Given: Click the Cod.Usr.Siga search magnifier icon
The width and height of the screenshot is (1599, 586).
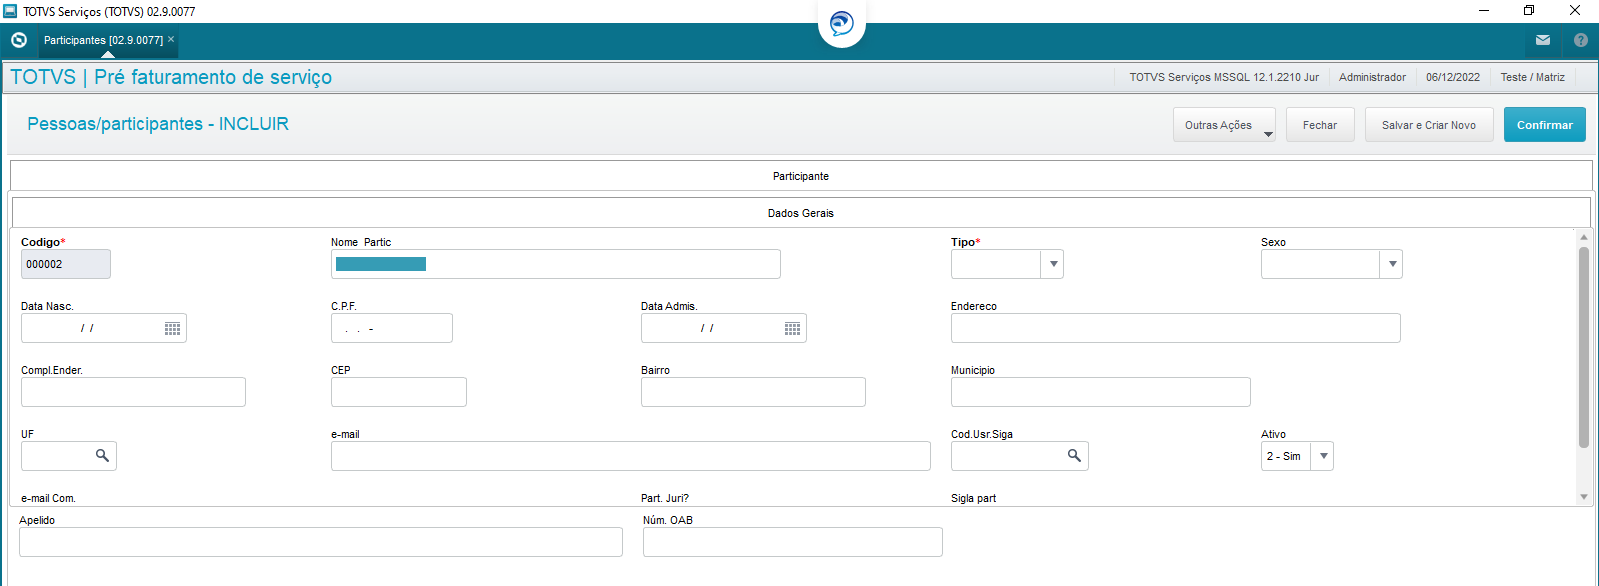Looking at the screenshot, I should click(1074, 455).
